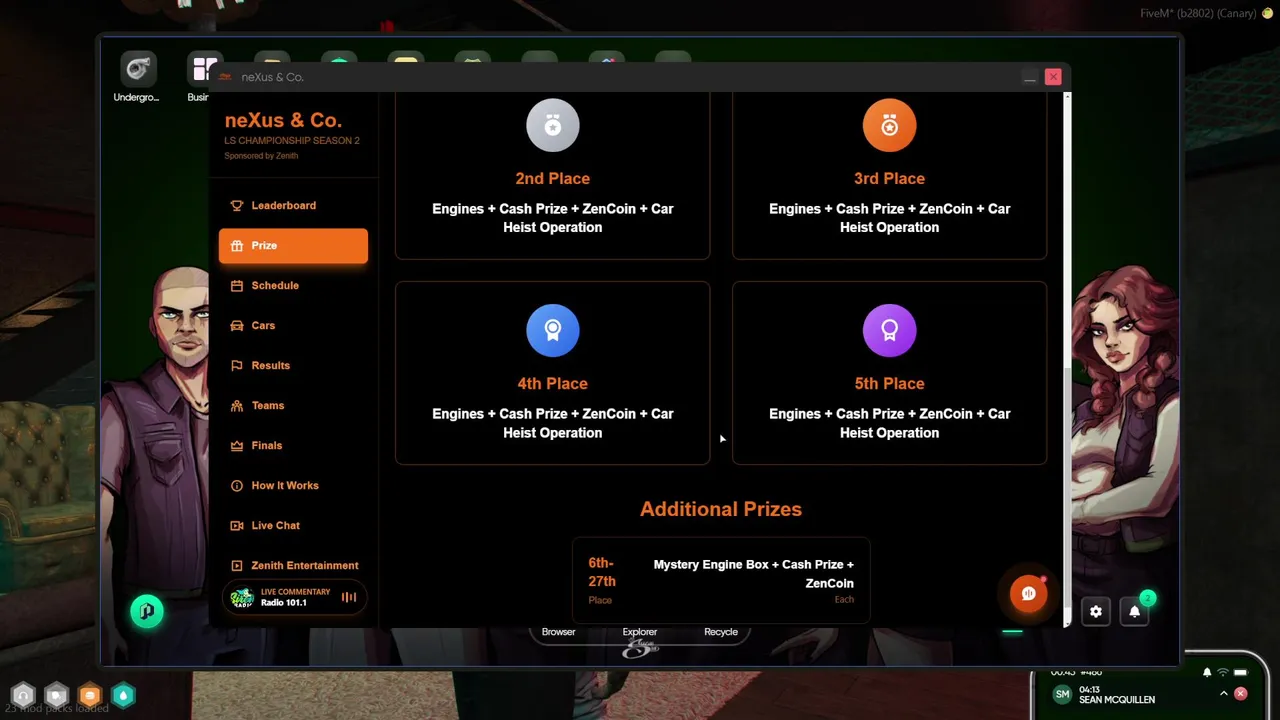The image size is (1280, 720).
Task: Click the orange 3rd Place medal icon
Action: pyautogui.click(x=889, y=125)
